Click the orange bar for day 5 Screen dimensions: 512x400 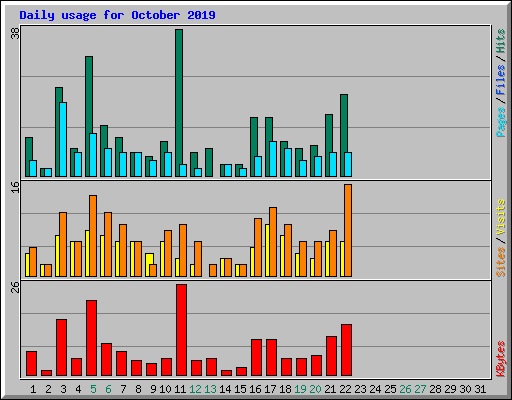93,236
